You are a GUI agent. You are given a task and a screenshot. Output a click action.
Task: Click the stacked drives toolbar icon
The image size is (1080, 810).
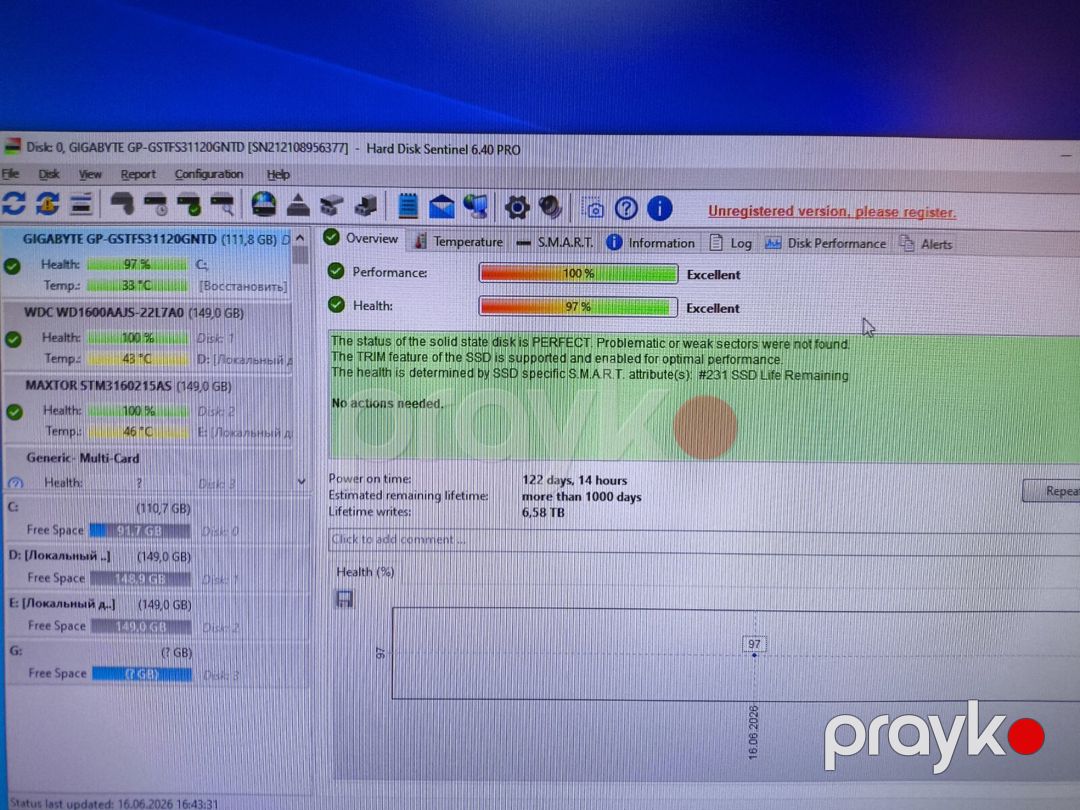tap(331, 205)
